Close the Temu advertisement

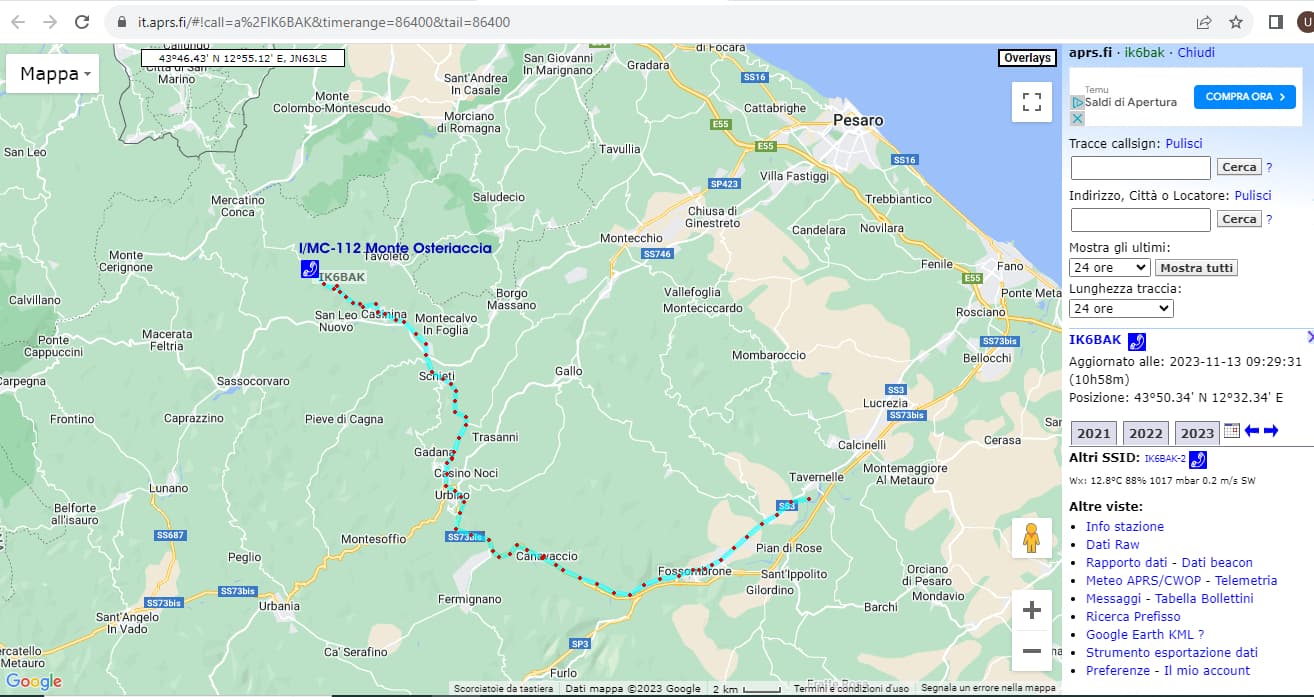click(x=1077, y=118)
